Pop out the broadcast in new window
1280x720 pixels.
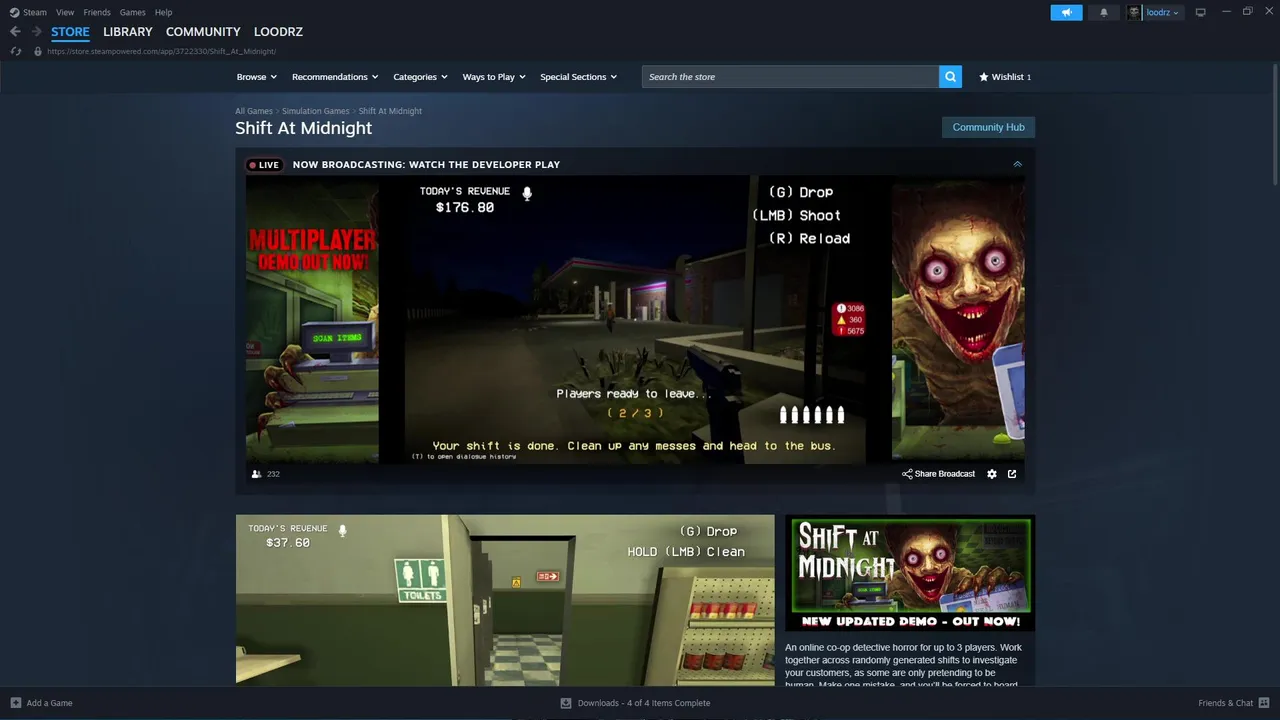coord(1012,474)
